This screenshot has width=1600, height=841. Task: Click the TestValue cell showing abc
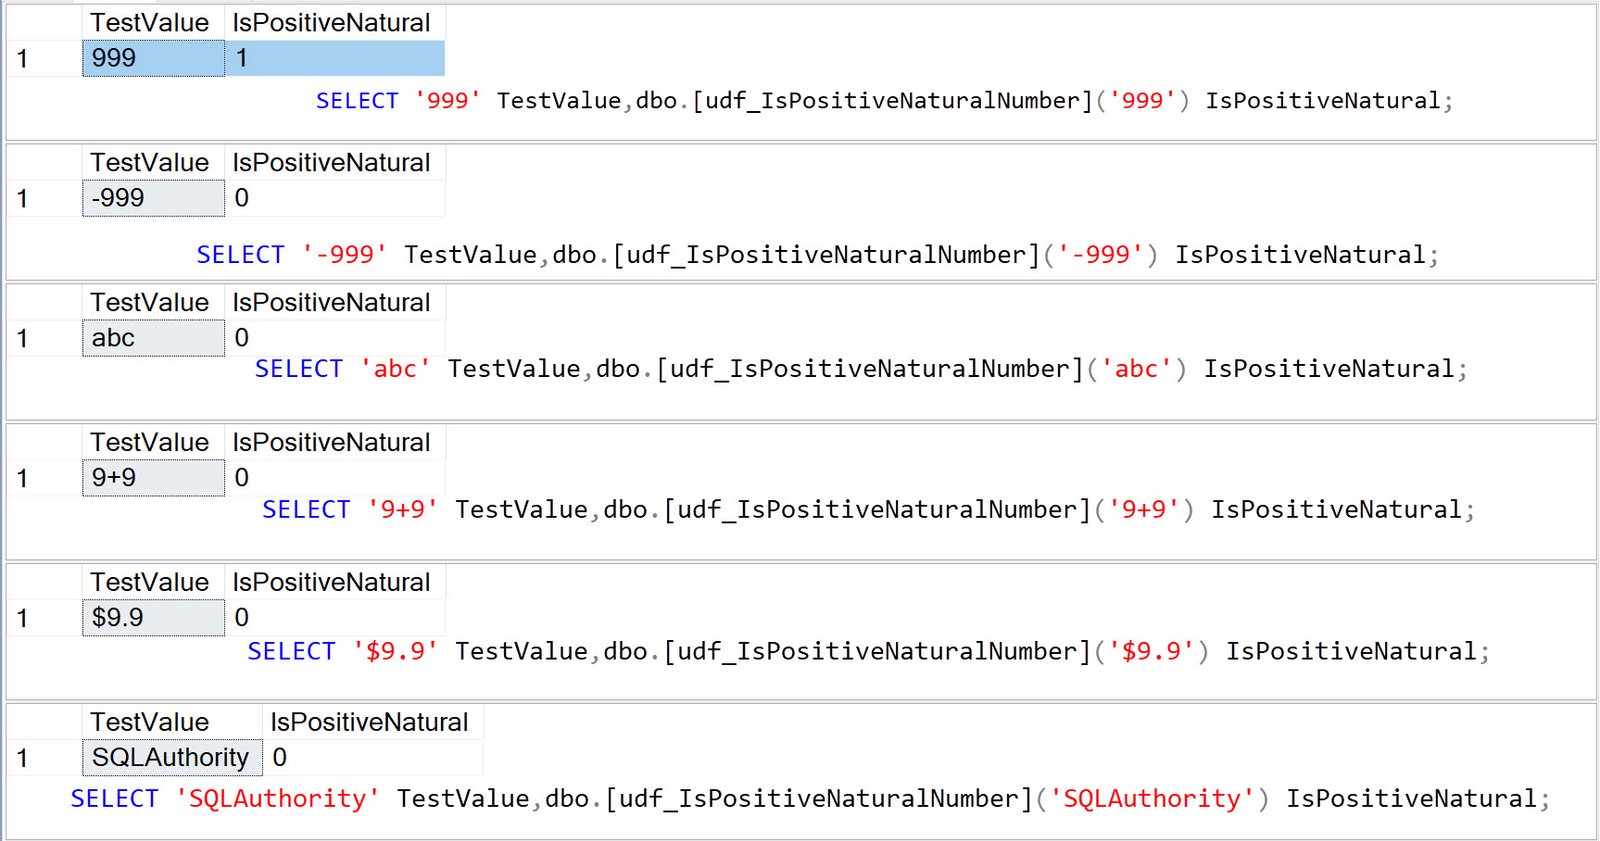tap(153, 338)
